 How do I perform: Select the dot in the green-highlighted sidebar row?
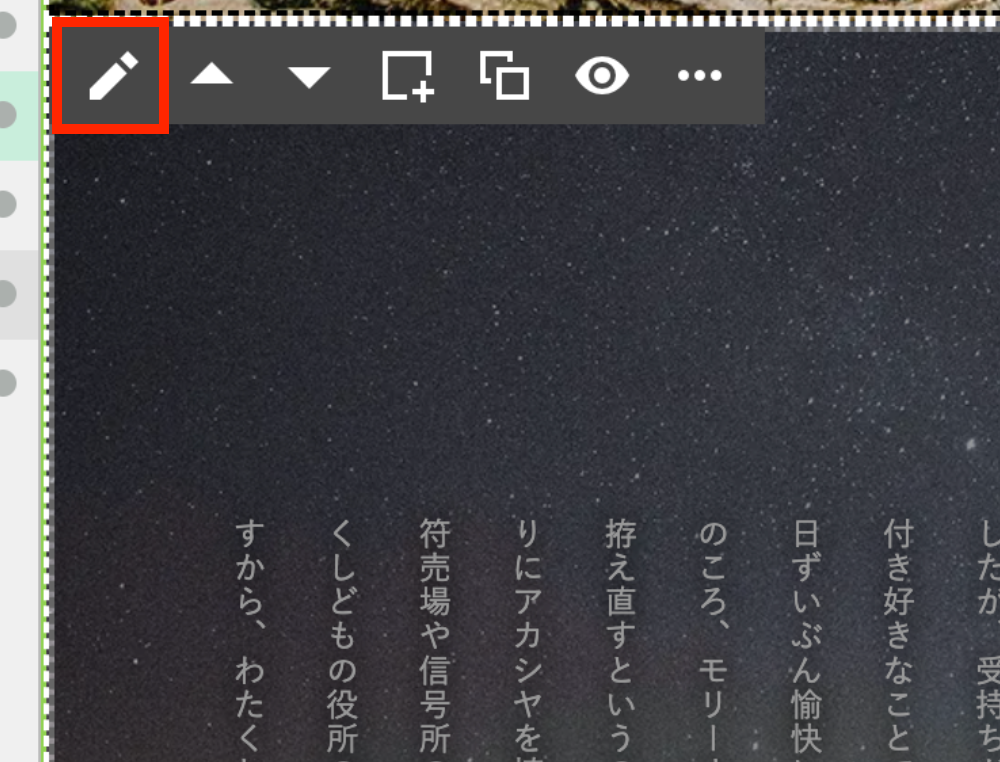pyautogui.click(x=6, y=115)
